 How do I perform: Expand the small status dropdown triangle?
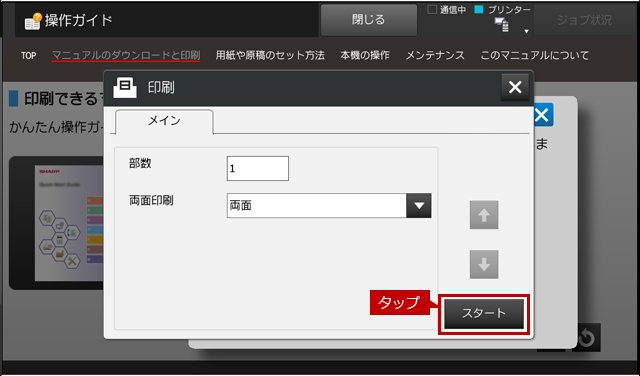(526, 31)
